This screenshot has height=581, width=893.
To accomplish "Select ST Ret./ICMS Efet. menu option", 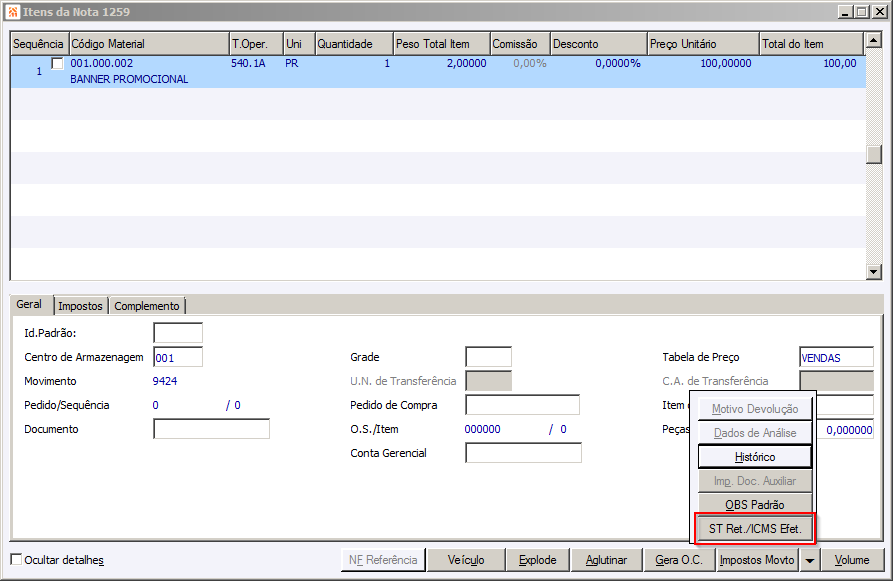I will pos(755,529).
